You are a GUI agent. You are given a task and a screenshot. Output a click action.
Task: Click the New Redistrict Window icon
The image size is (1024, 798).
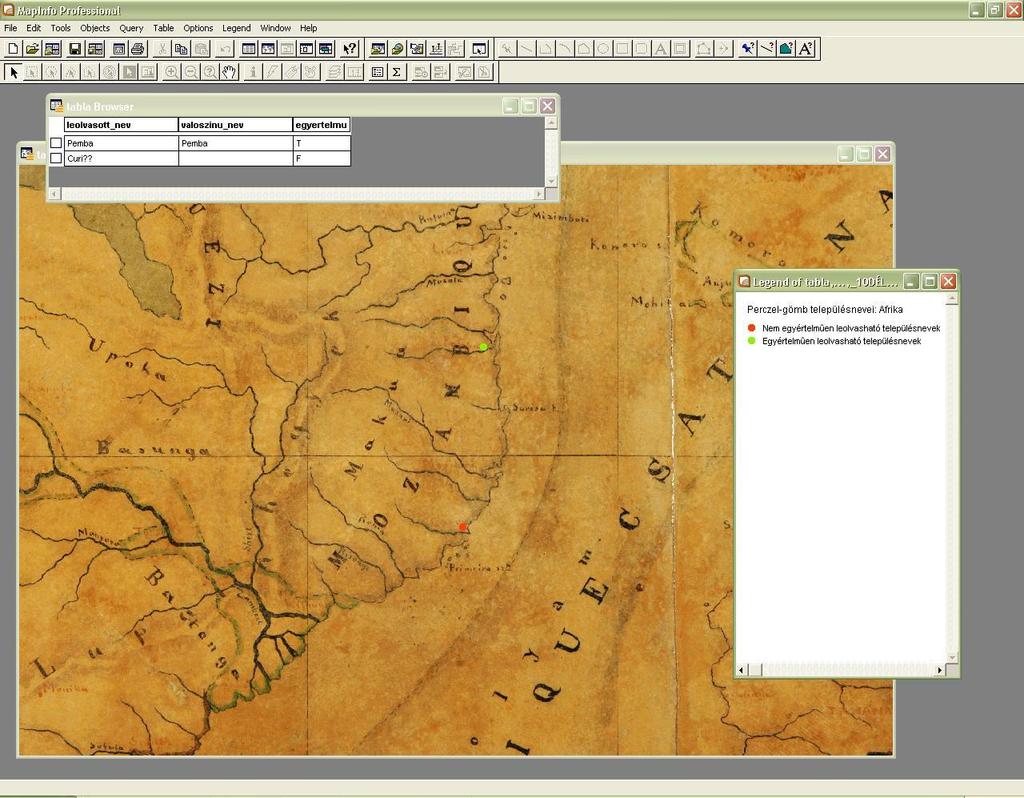pos(326,49)
